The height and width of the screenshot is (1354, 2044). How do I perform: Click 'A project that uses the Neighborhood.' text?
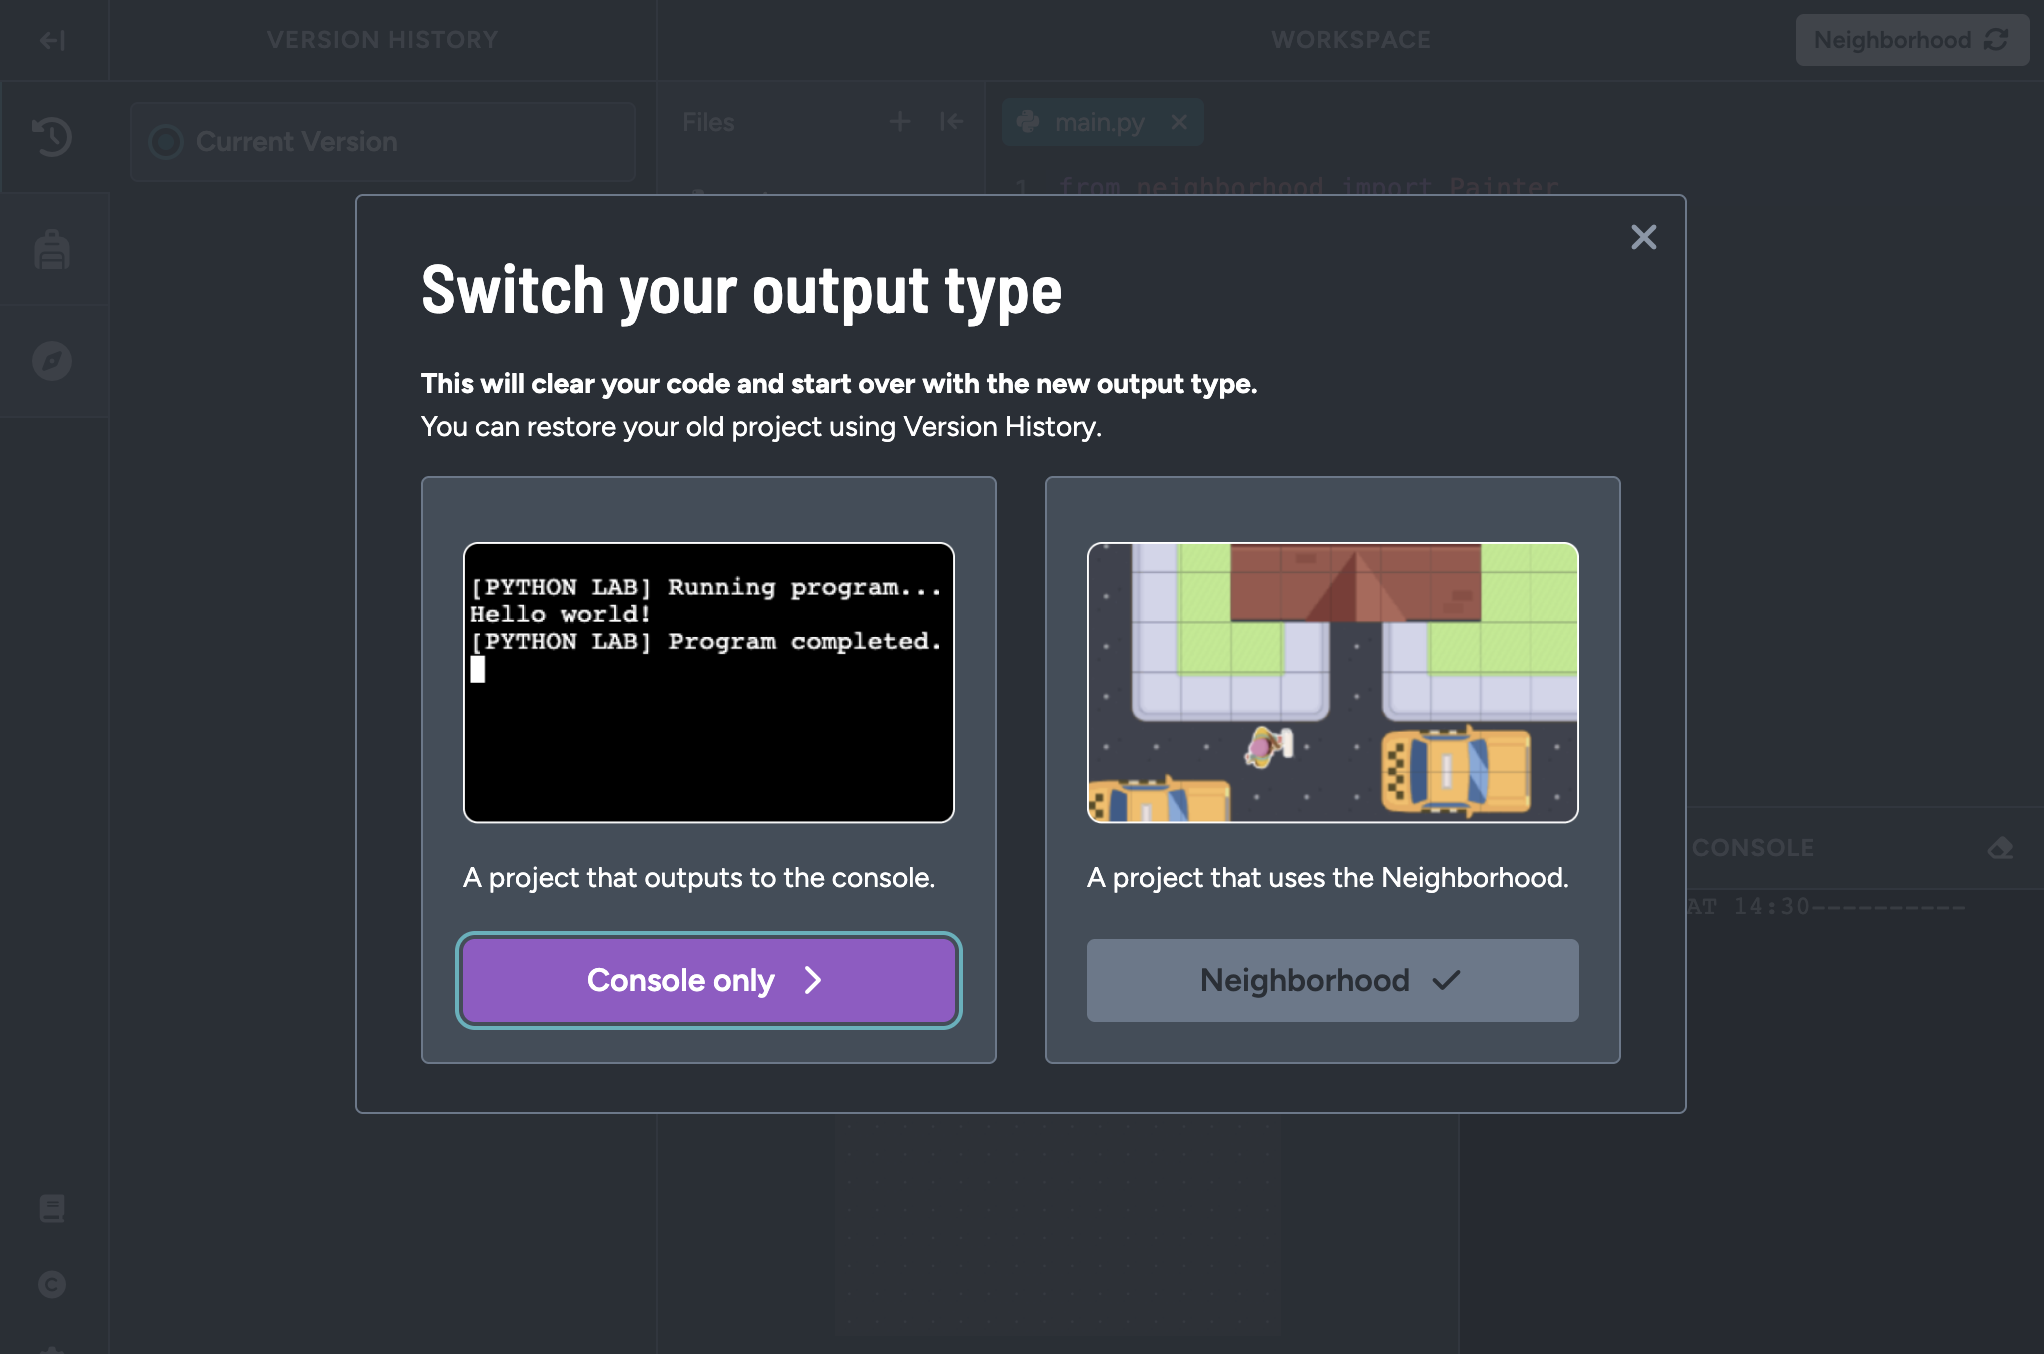(1328, 878)
